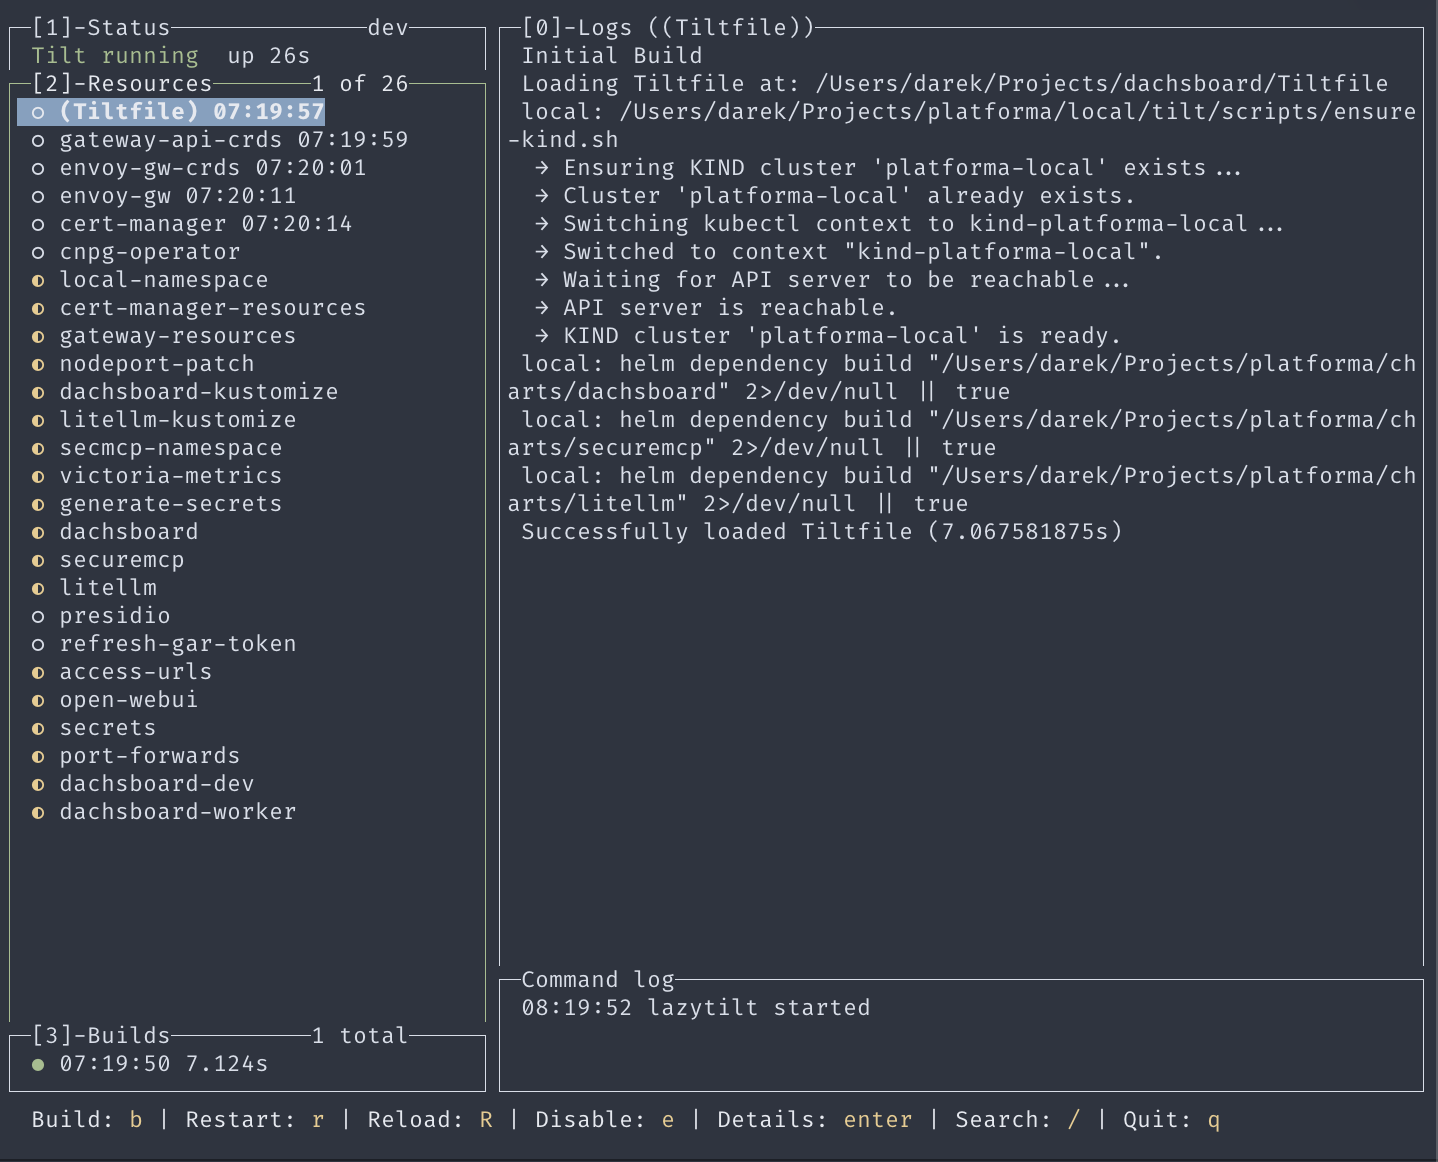
Task: Focus the [1]-Status panel title
Action: [101, 28]
